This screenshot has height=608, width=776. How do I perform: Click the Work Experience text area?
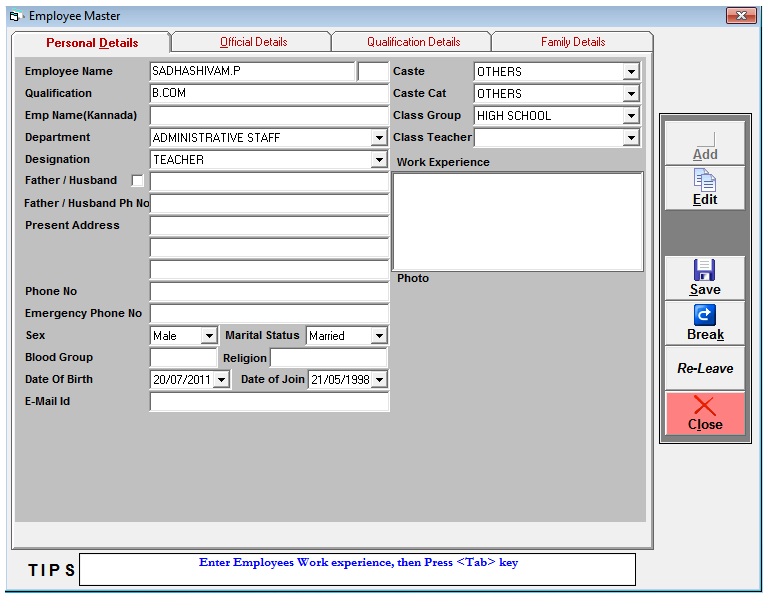517,221
